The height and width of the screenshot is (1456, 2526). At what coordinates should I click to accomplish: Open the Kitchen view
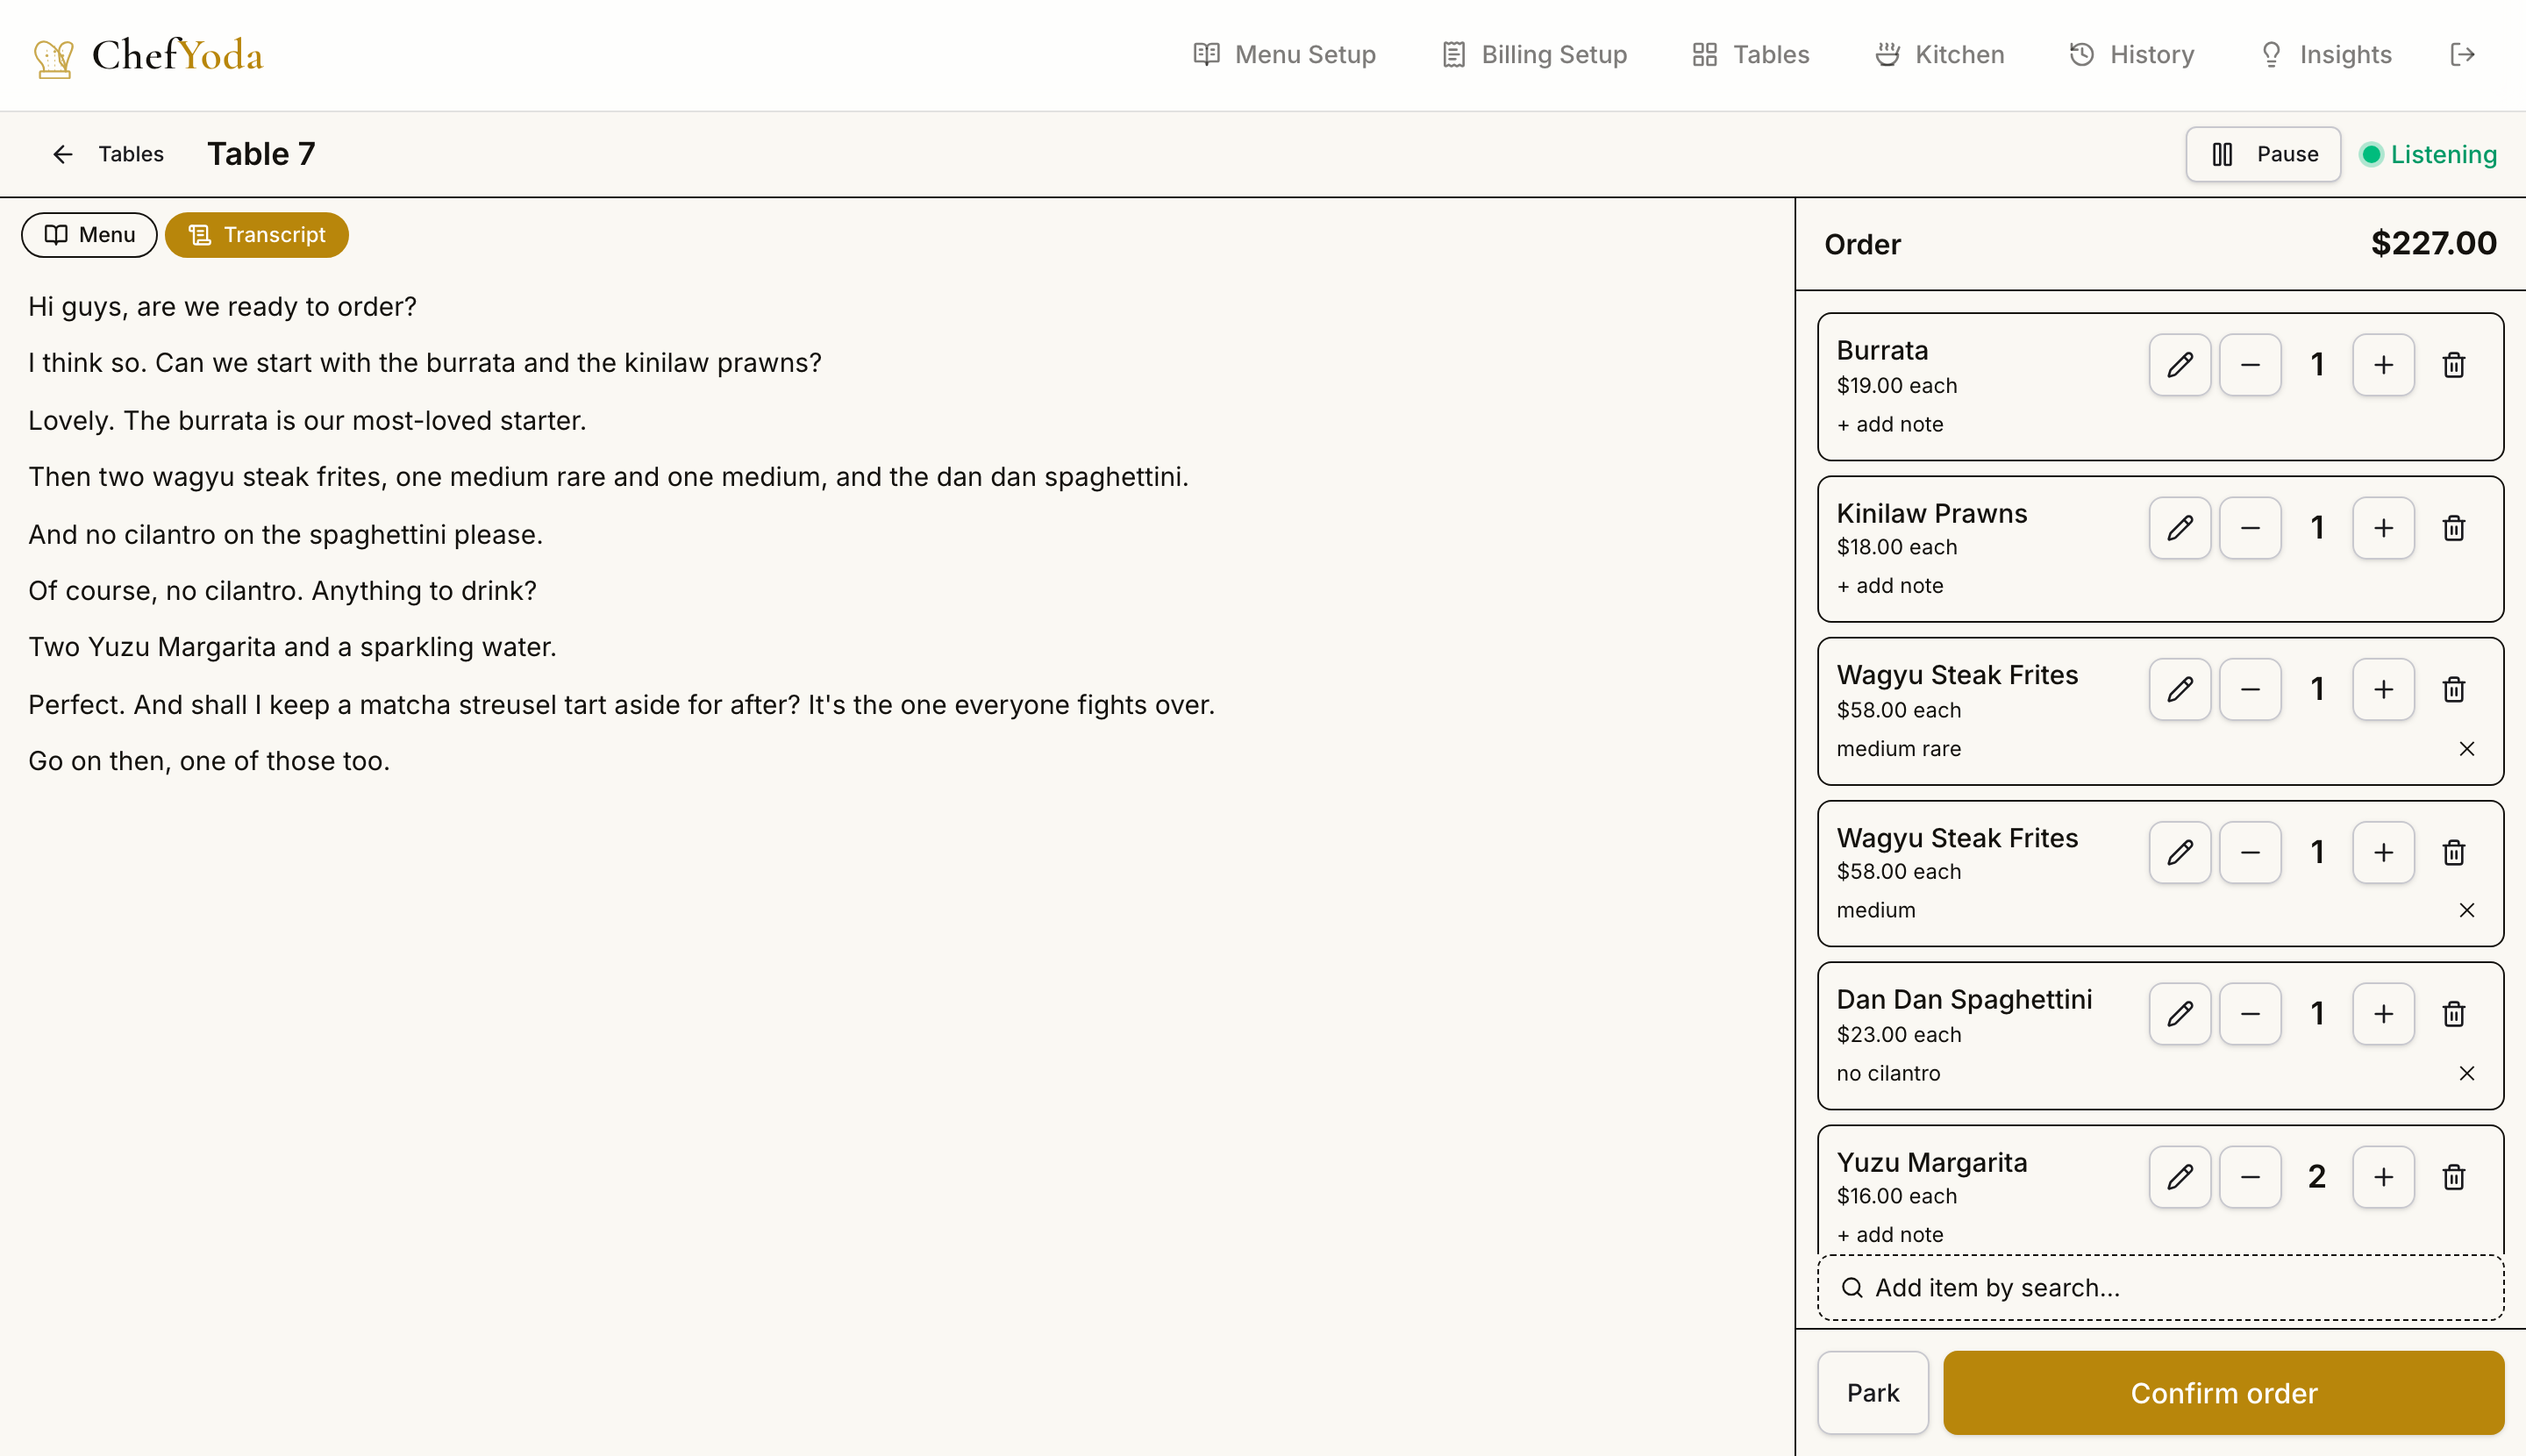tap(1939, 54)
